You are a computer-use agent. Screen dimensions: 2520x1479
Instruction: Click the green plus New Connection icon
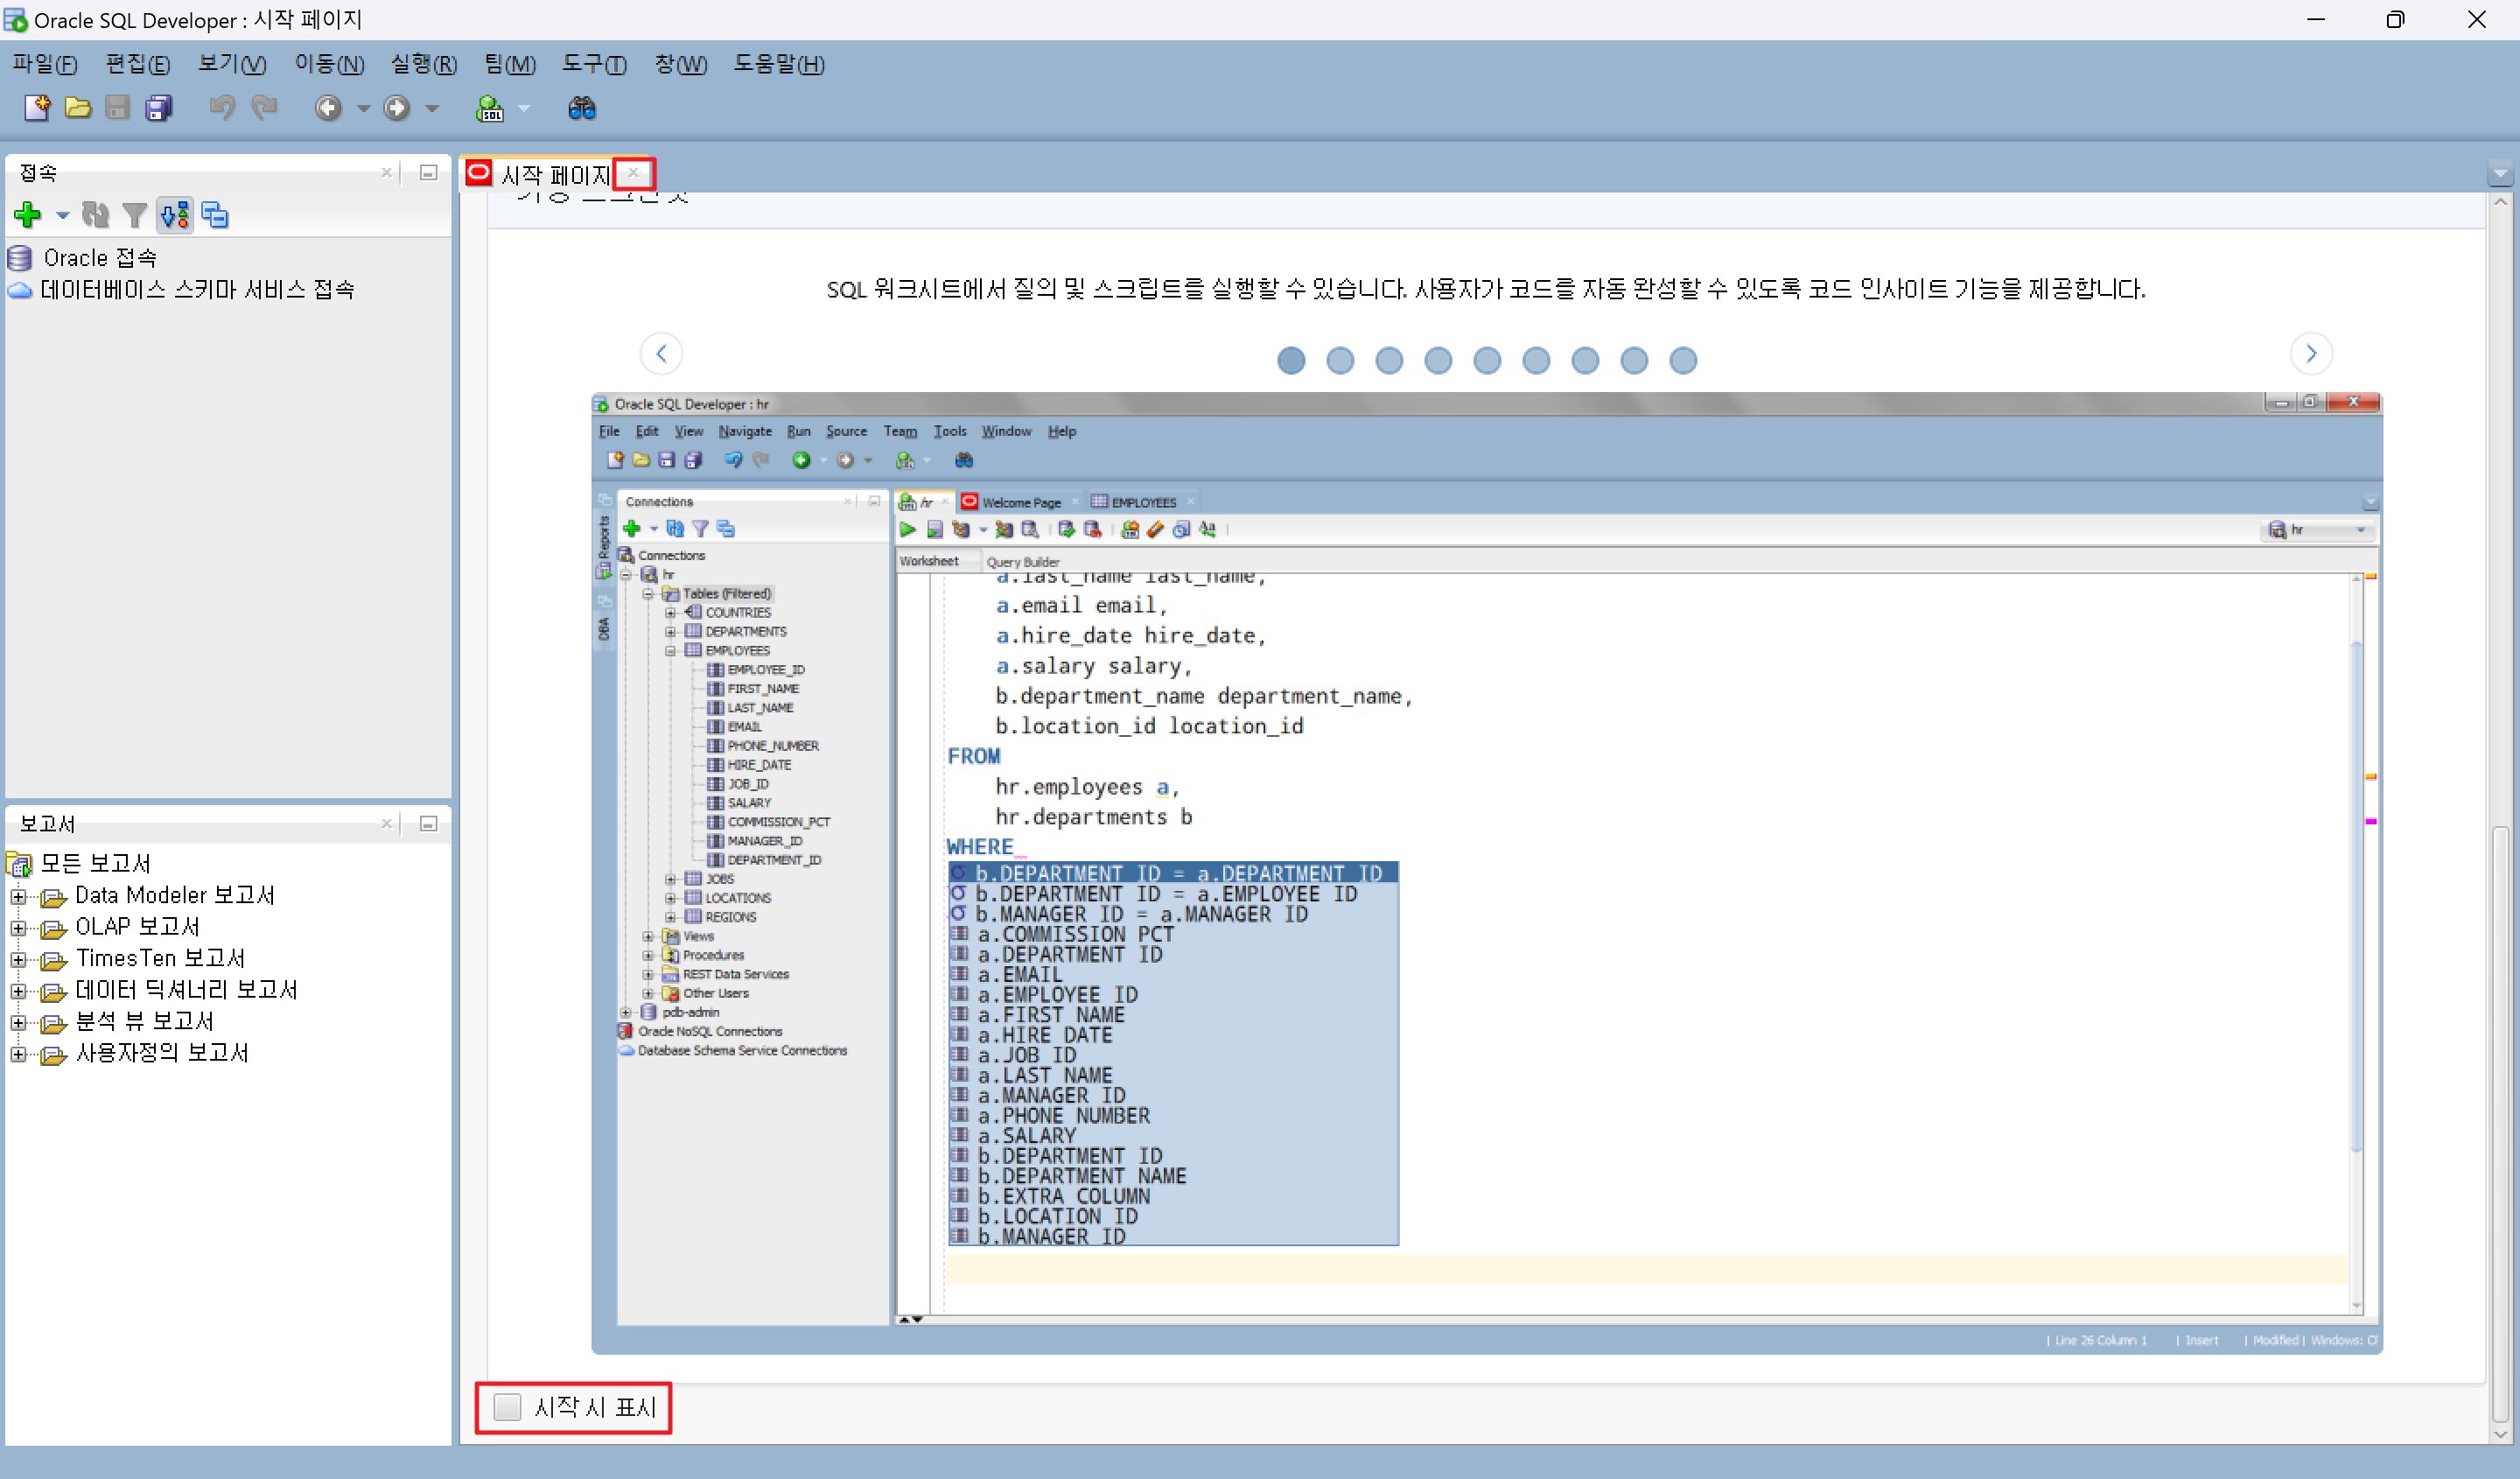pos(28,214)
